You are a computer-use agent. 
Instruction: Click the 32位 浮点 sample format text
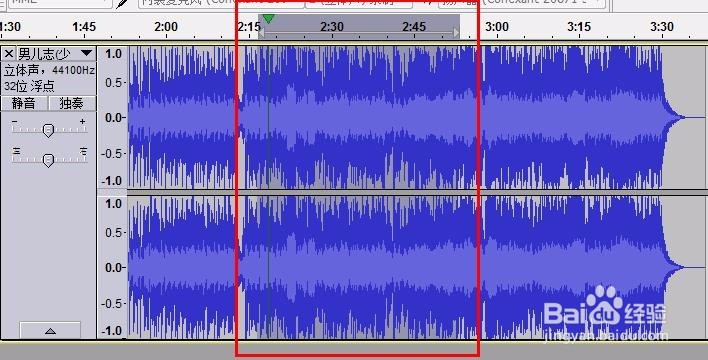pos(29,85)
